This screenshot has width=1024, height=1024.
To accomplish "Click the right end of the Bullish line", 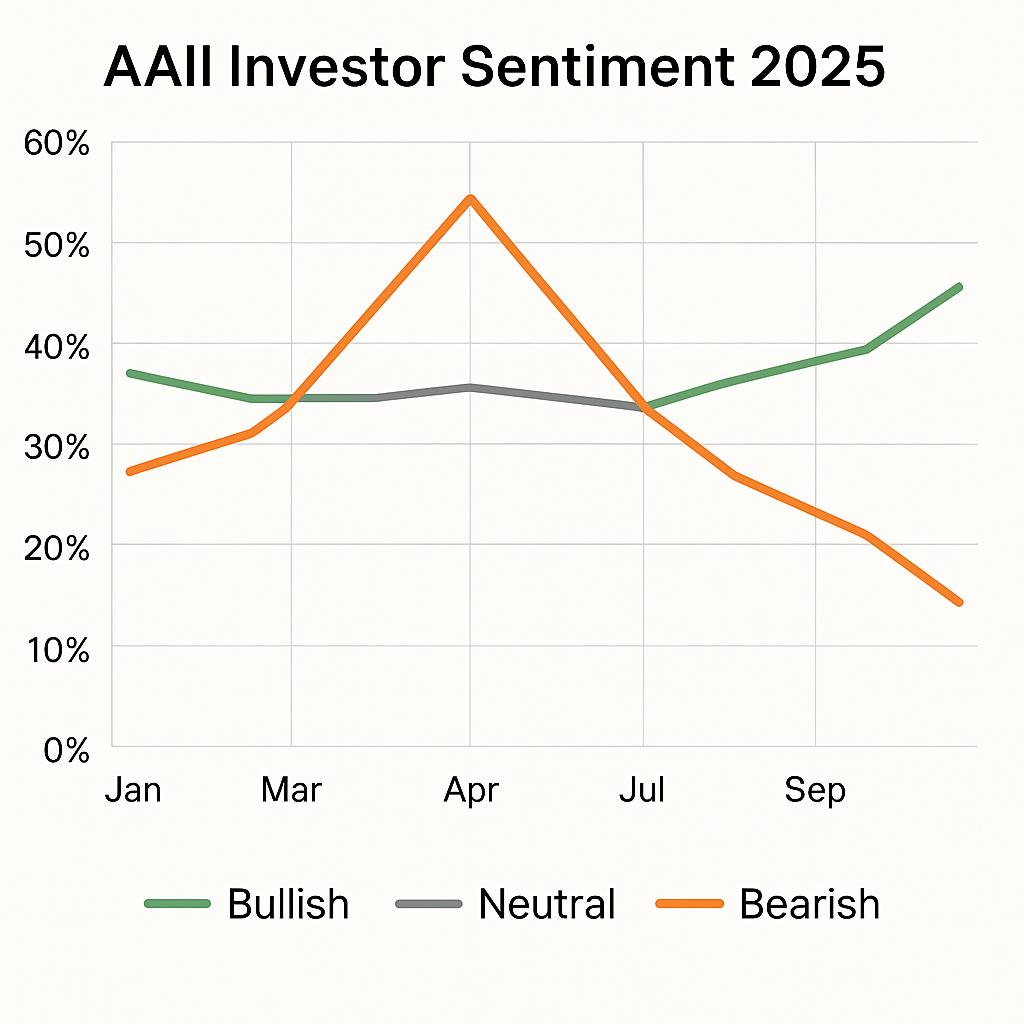I will click(x=959, y=287).
